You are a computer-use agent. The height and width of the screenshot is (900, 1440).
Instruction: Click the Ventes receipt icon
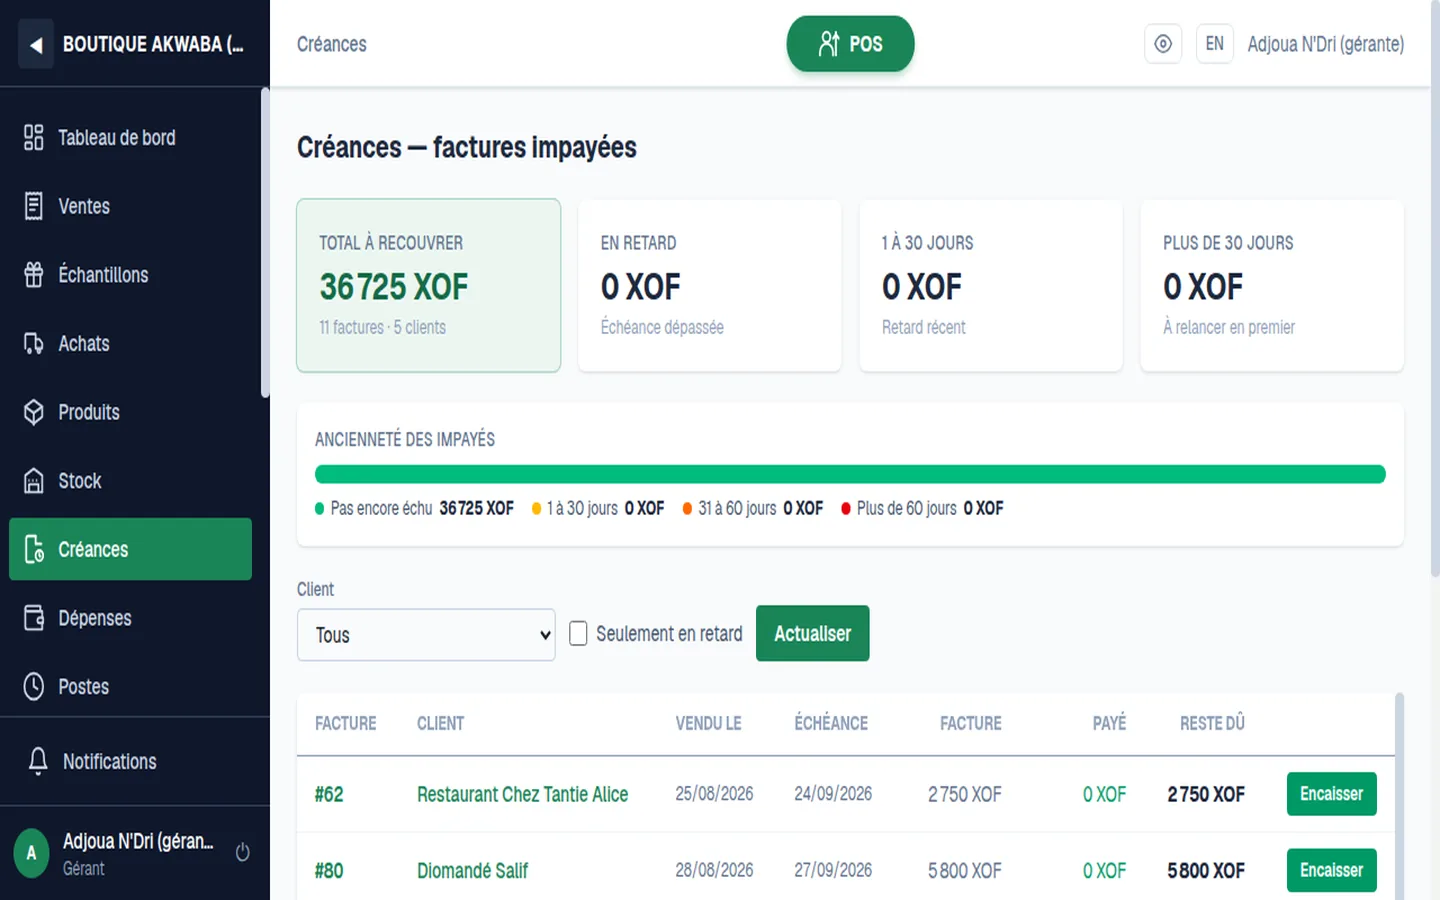point(34,206)
